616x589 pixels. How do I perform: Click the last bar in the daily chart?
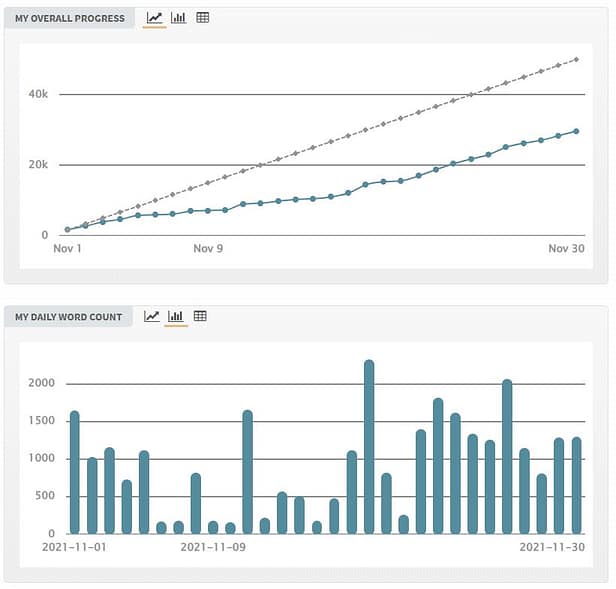pos(576,485)
